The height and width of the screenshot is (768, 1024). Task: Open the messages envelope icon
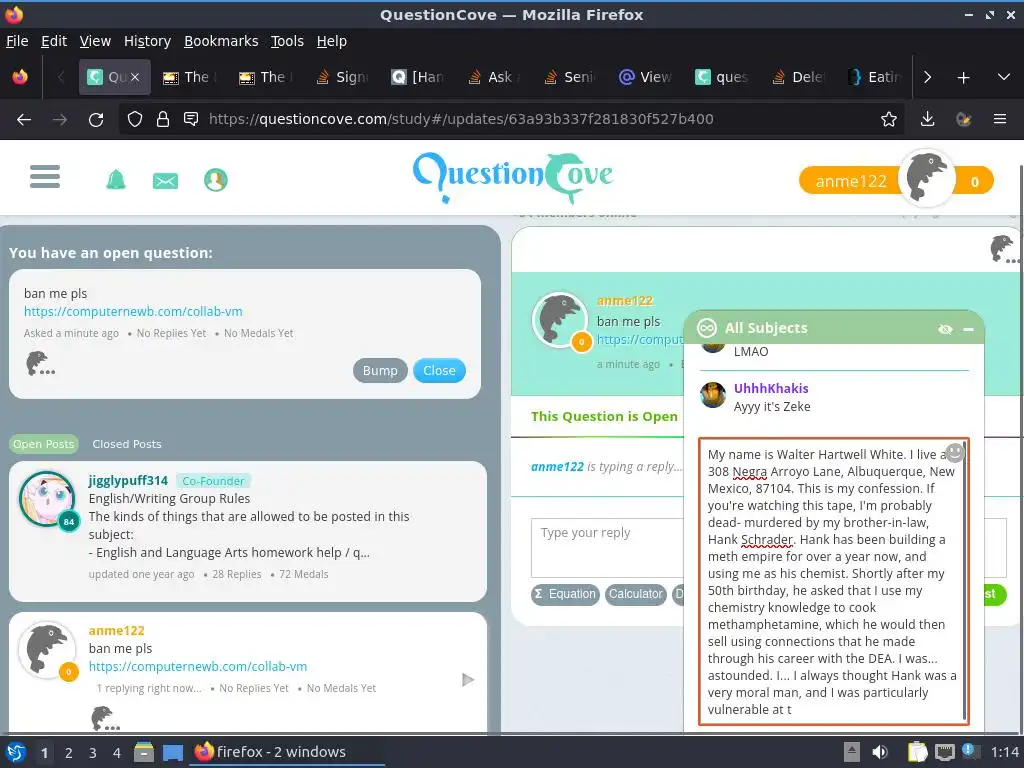click(x=165, y=180)
